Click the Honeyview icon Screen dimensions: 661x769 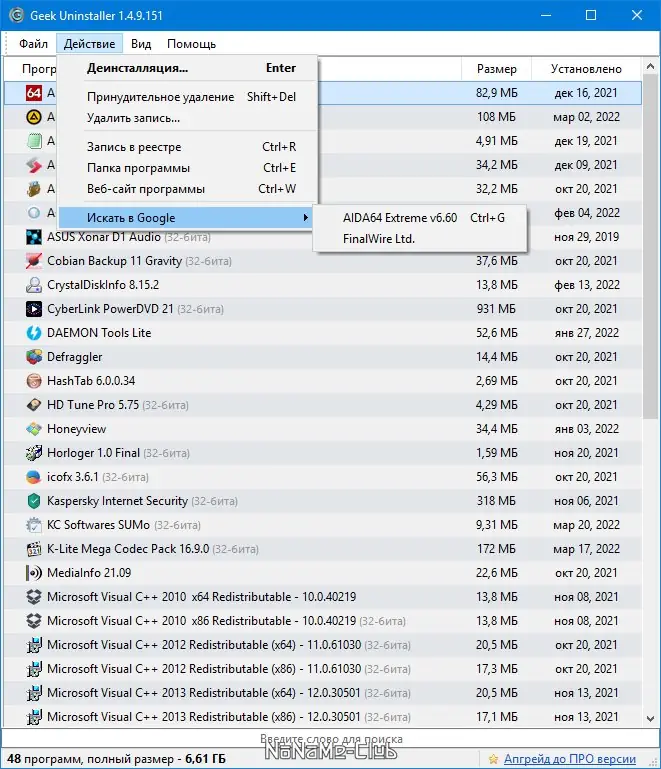34,429
